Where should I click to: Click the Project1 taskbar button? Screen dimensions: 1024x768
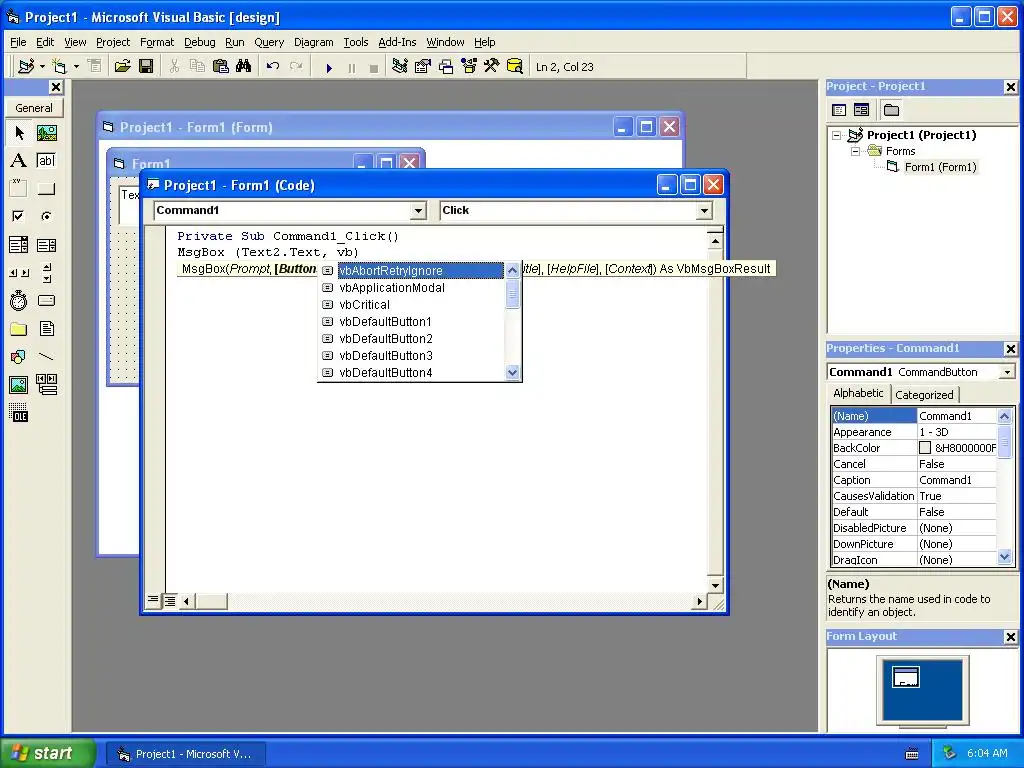(x=185, y=754)
